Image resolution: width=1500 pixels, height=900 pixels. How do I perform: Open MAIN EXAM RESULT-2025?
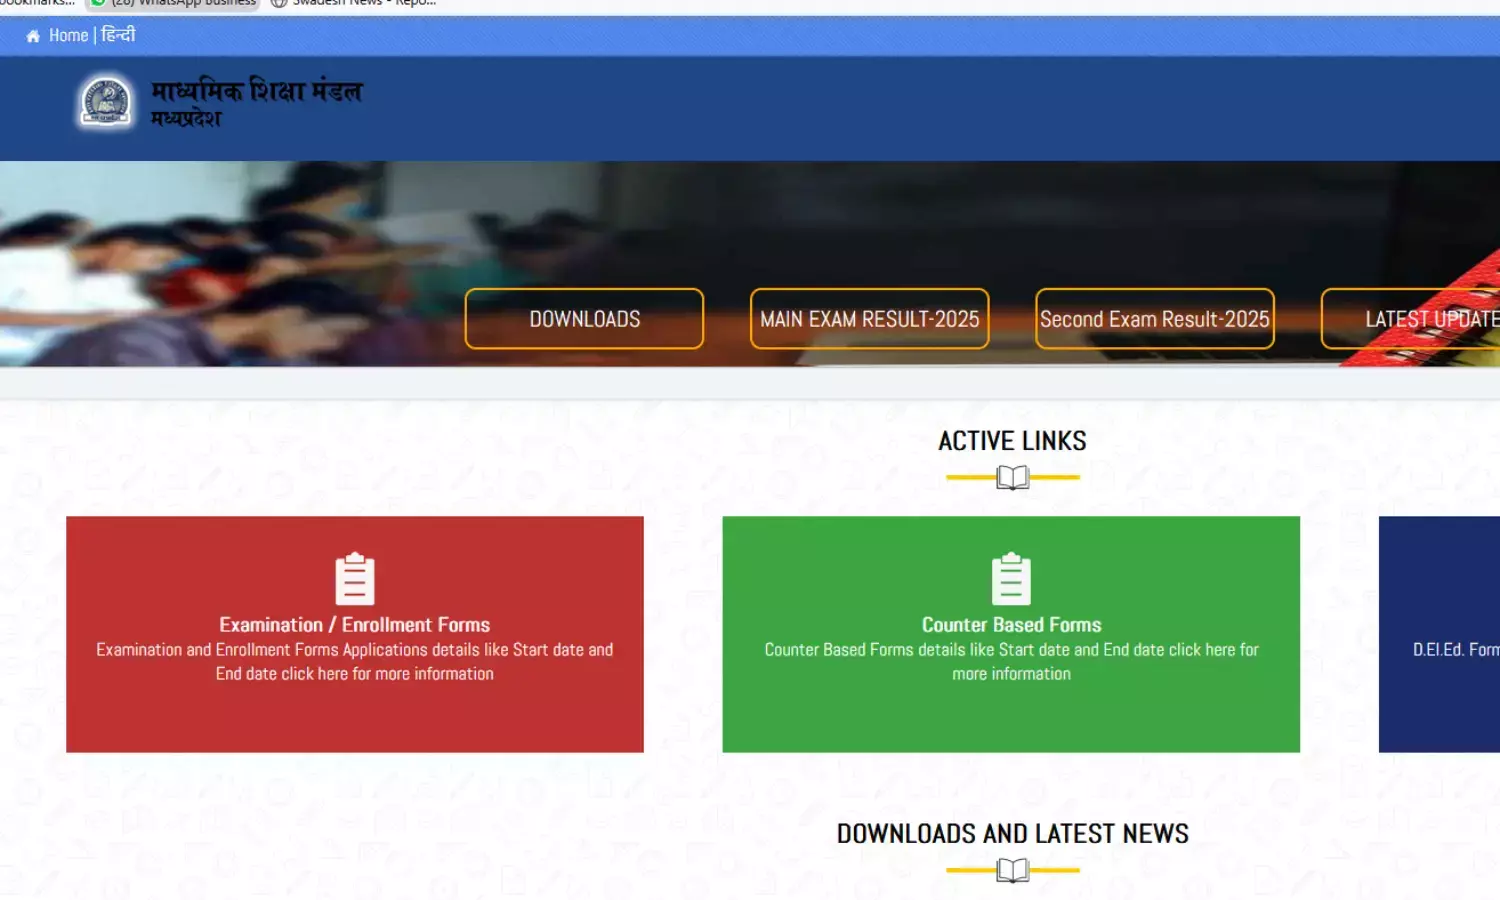pyautogui.click(x=869, y=319)
